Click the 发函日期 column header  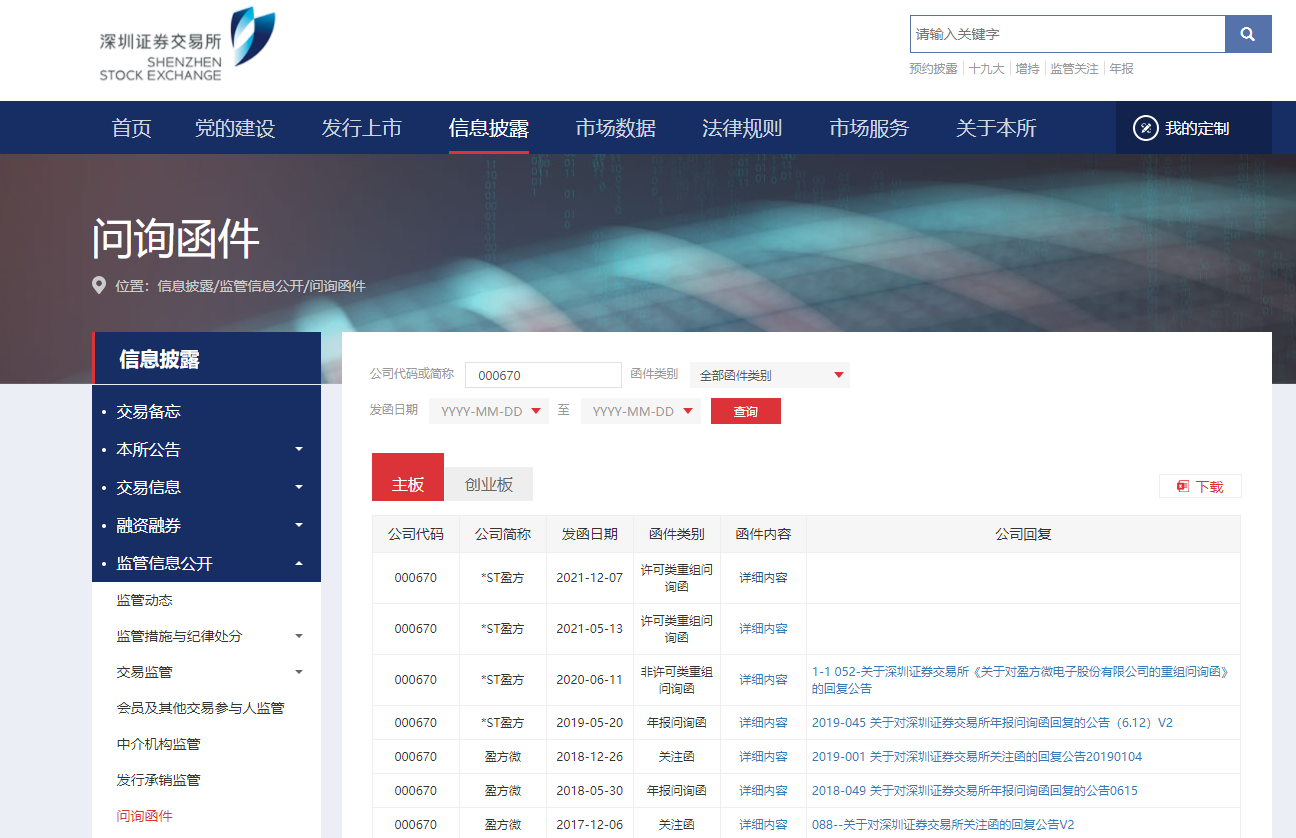pyautogui.click(x=590, y=534)
